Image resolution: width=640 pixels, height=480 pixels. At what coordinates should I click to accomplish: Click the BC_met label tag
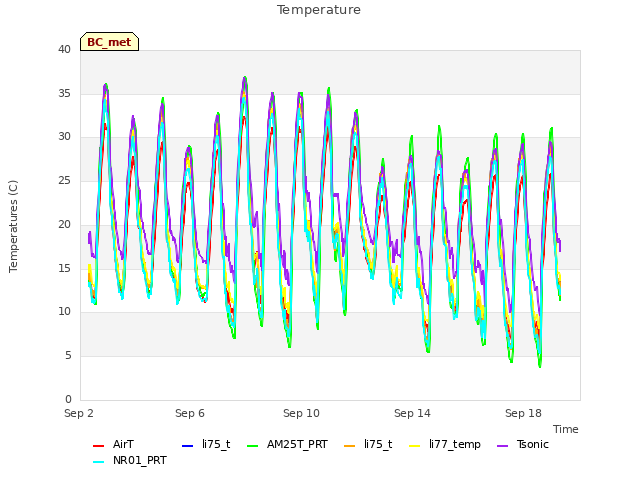(x=109, y=42)
